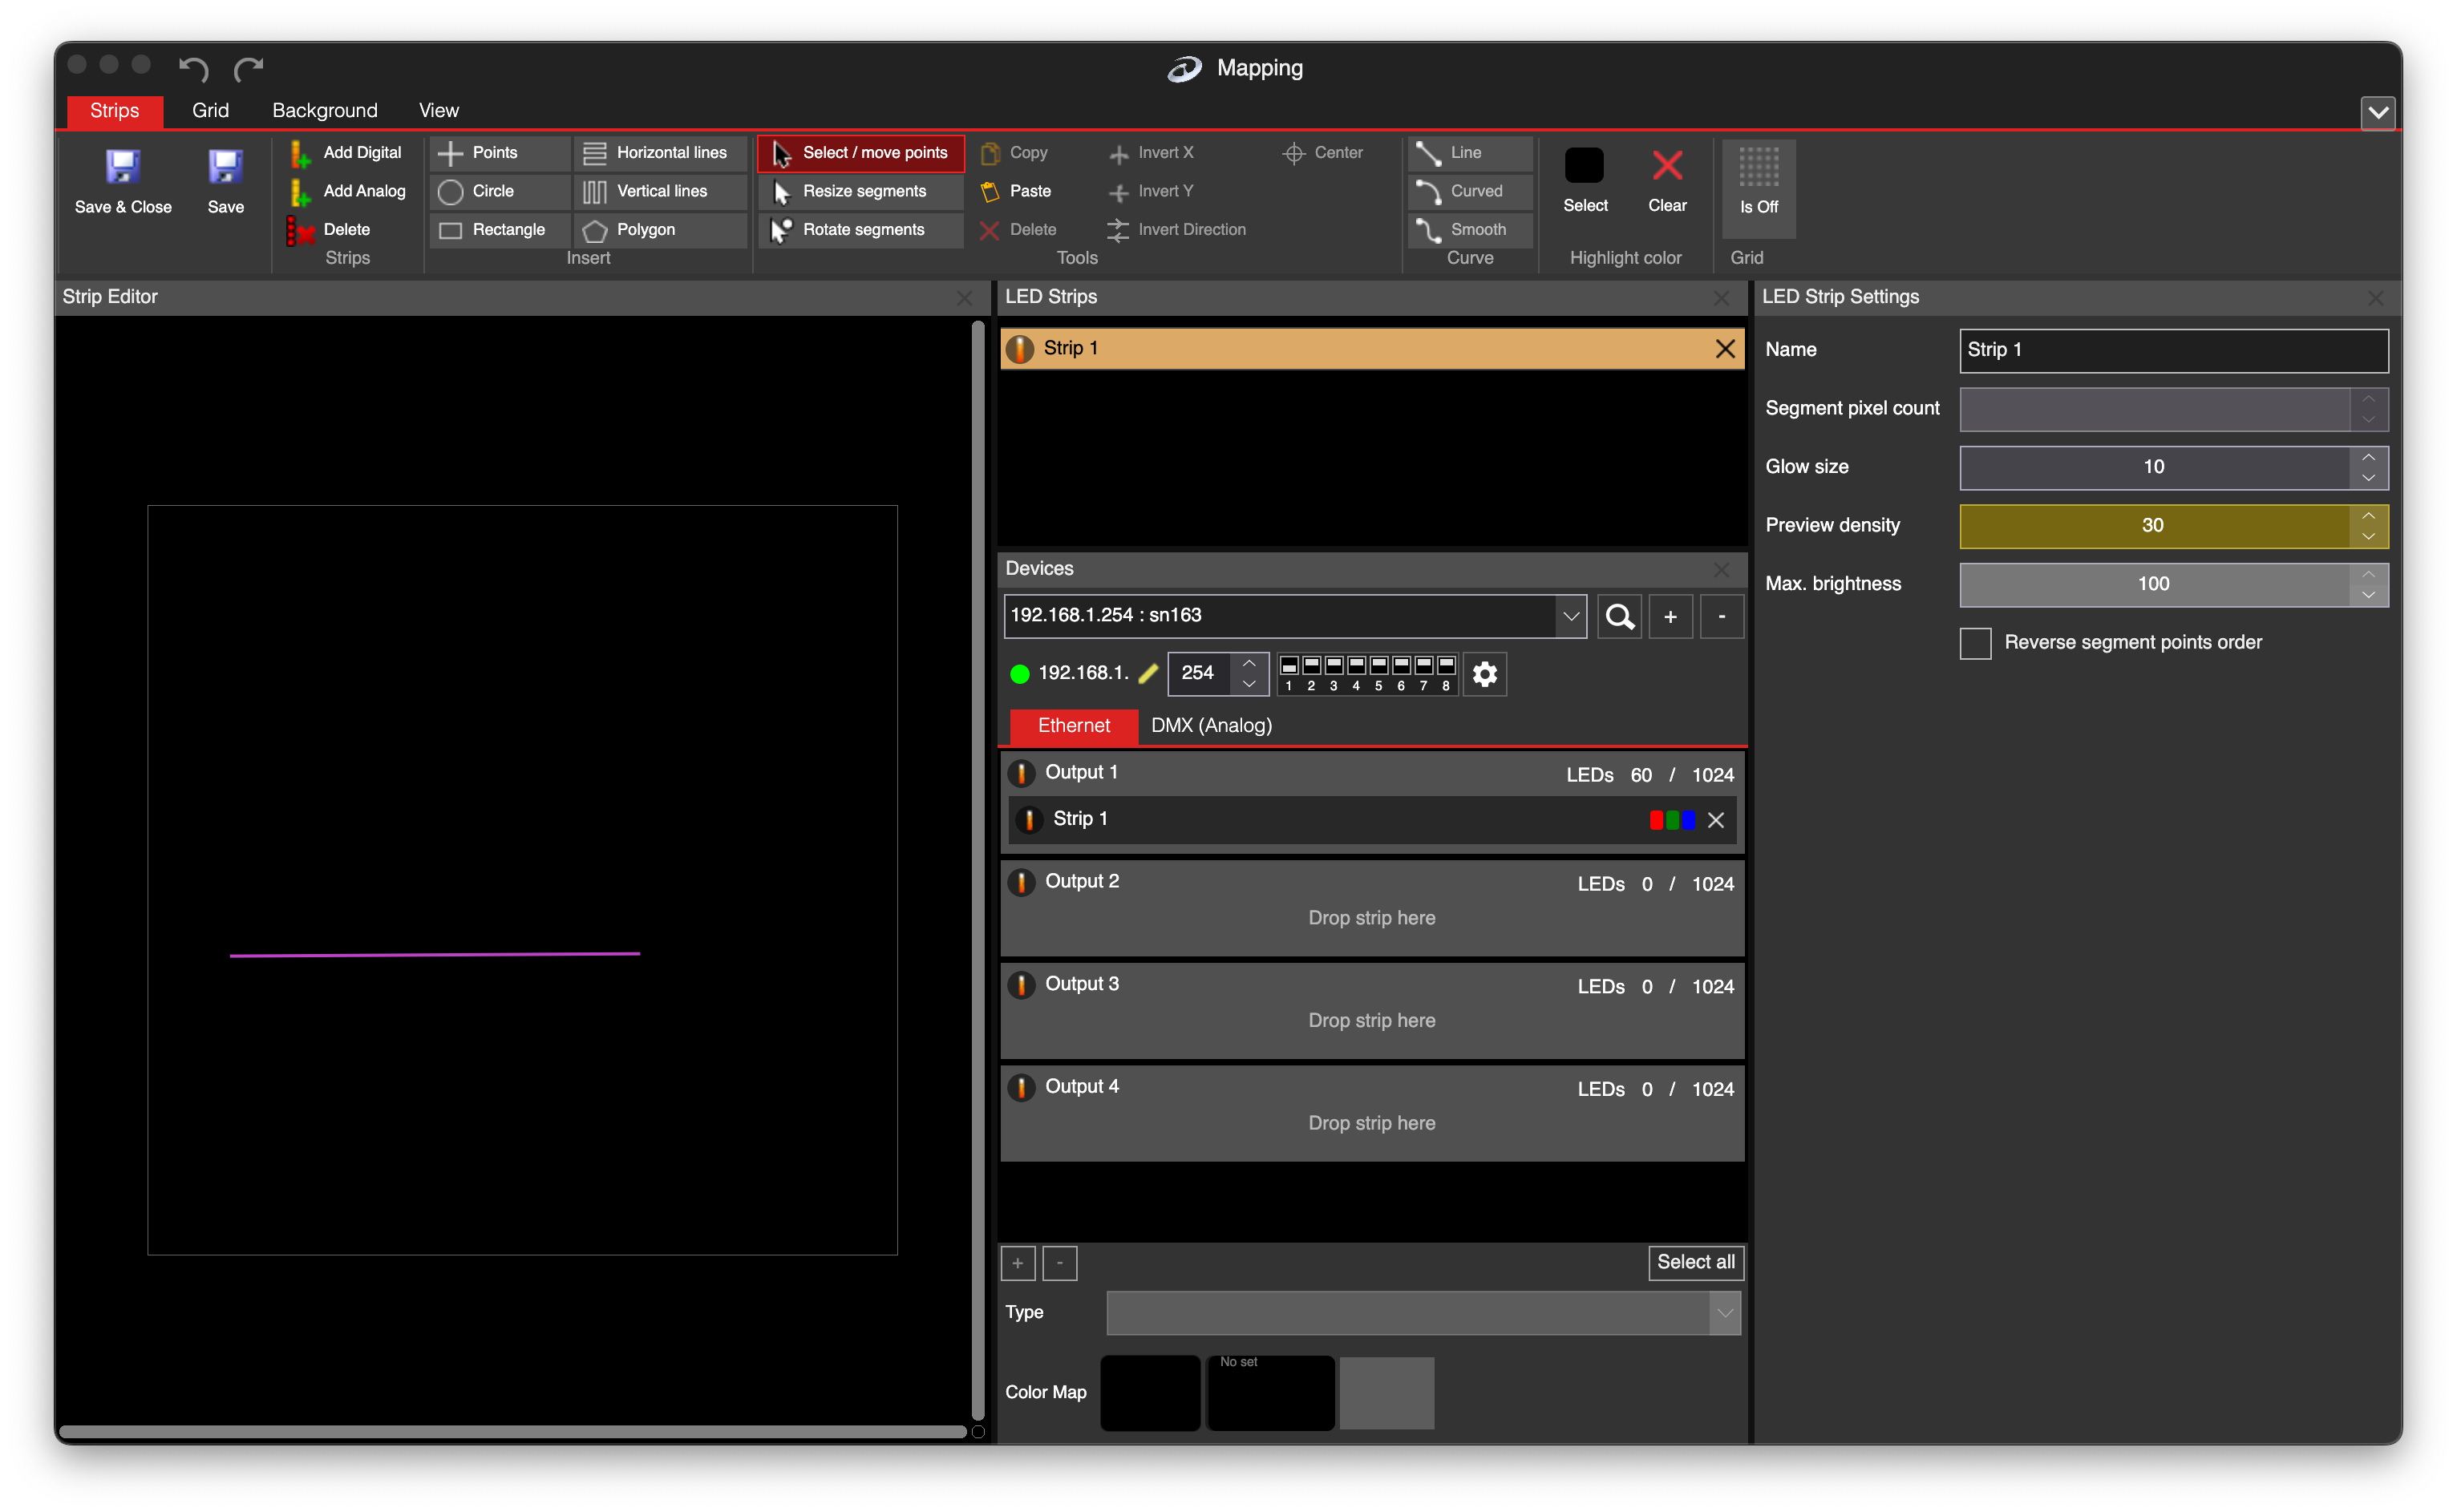Expand the ribbon collapse chevron
The height and width of the screenshot is (1512, 2457).
2378,112
